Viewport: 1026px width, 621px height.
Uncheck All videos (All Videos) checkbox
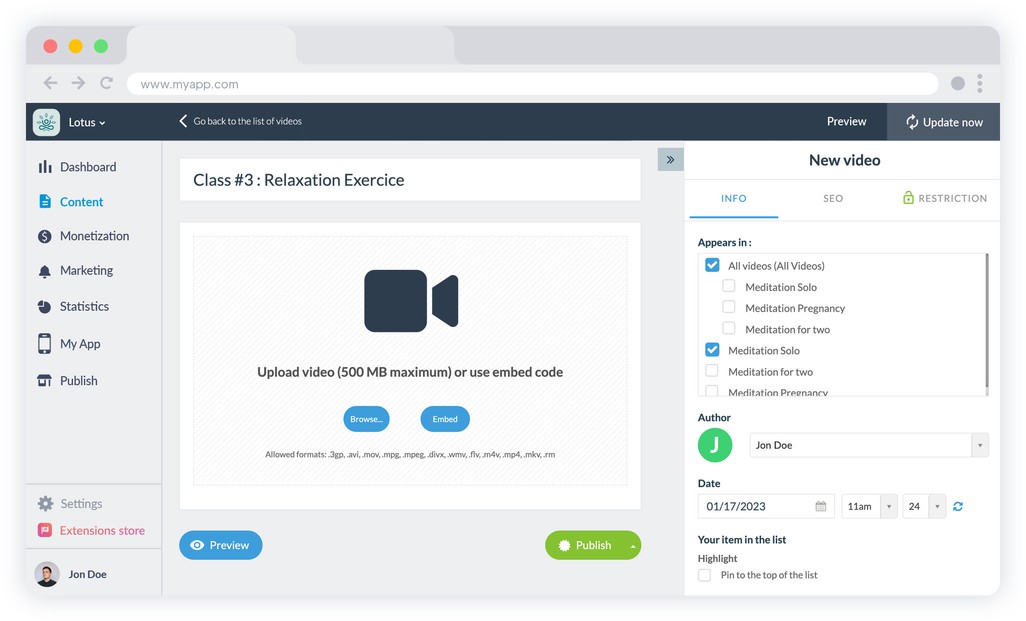712,266
